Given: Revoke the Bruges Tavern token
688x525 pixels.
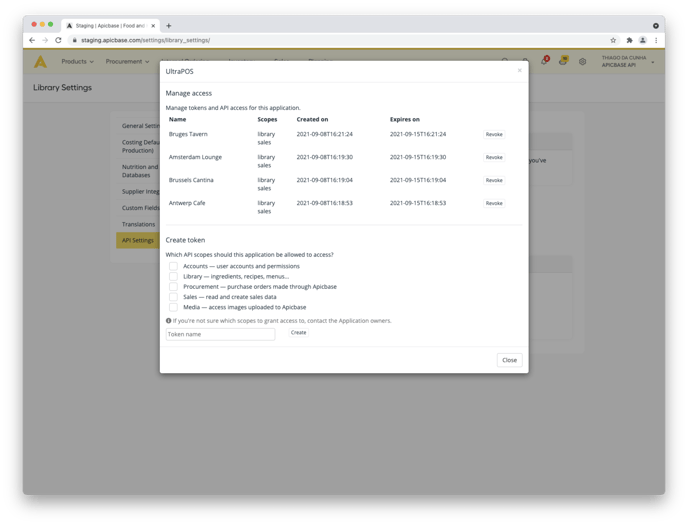Looking at the screenshot, I should [x=494, y=134].
